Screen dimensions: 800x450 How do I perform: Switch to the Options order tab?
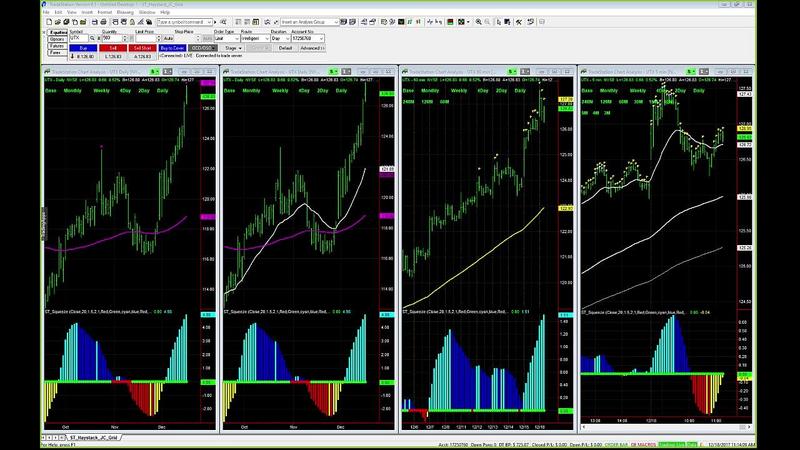point(57,39)
